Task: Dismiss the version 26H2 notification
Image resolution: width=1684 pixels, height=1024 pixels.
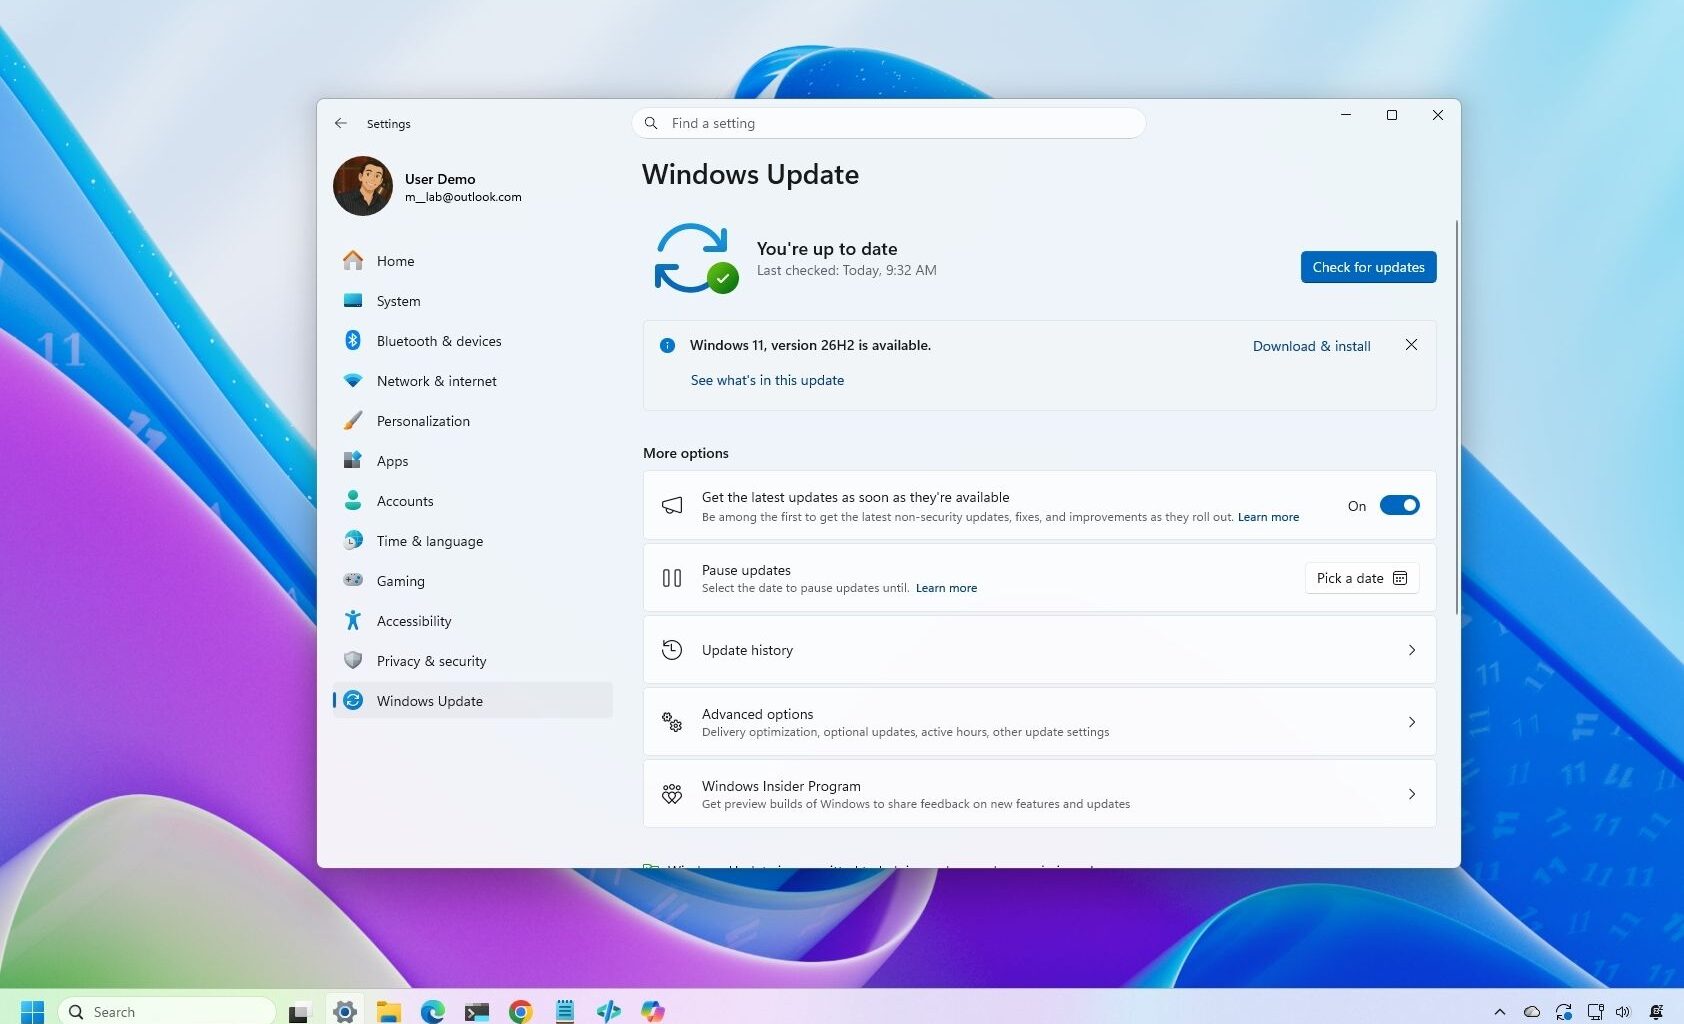Action: click(x=1411, y=345)
